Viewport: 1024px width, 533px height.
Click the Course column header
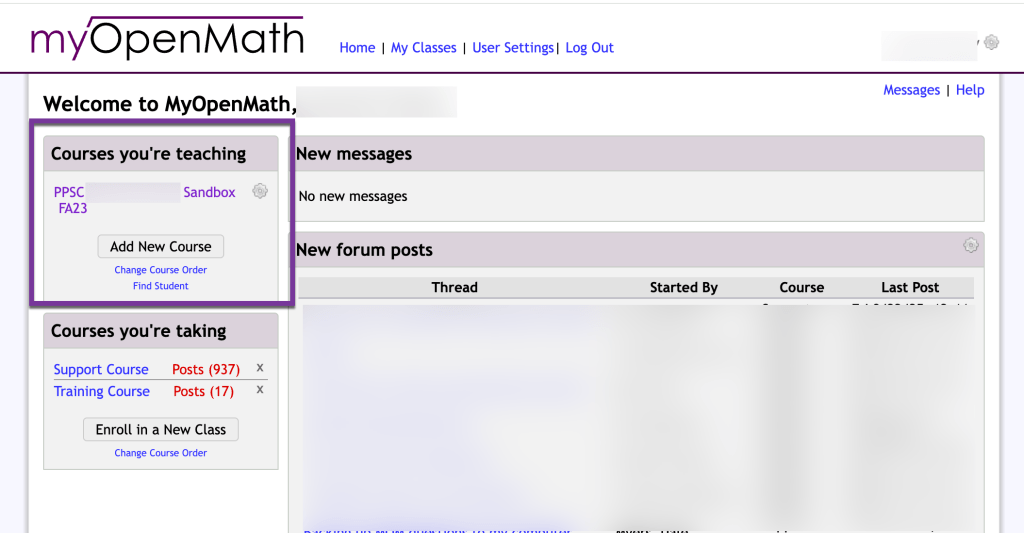[801, 287]
